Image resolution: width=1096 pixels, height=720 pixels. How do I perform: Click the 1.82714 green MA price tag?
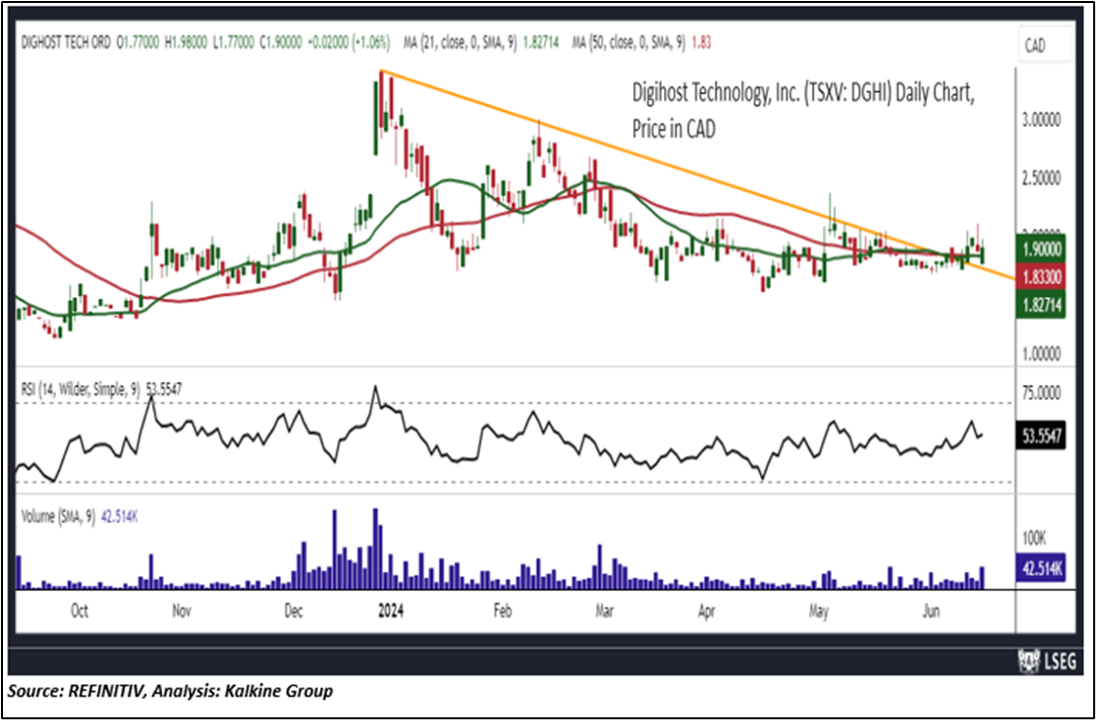pyautogui.click(x=1041, y=304)
